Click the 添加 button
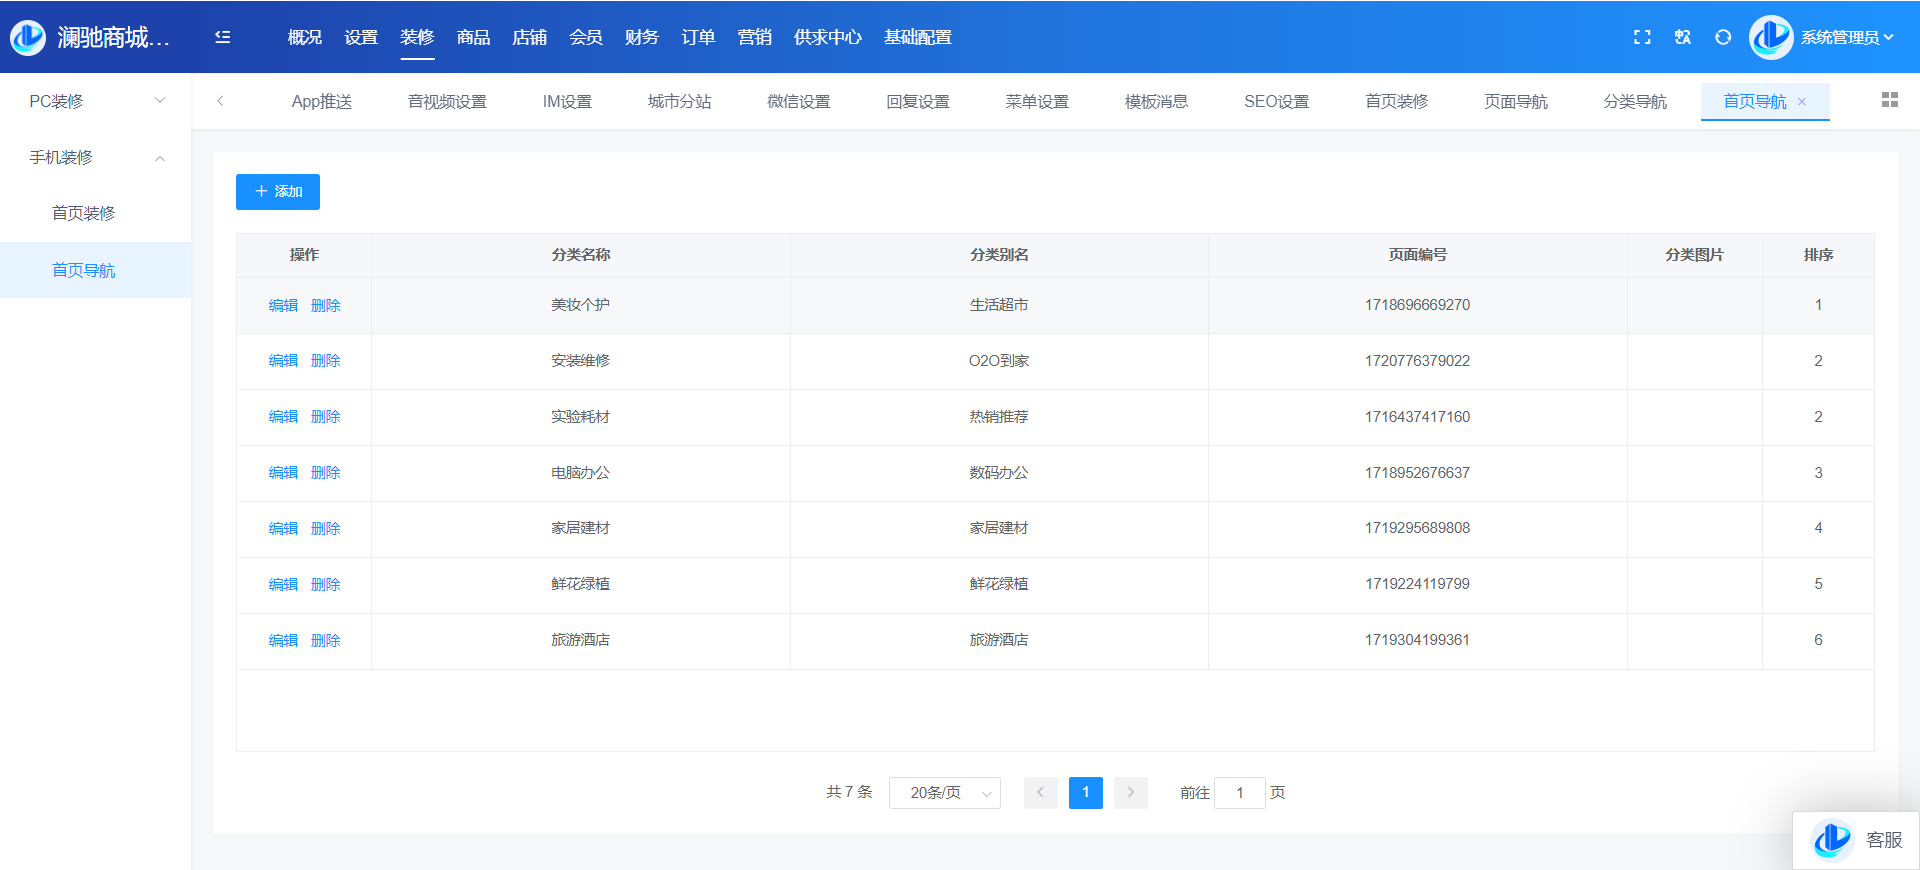 pyautogui.click(x=278, y=192)
